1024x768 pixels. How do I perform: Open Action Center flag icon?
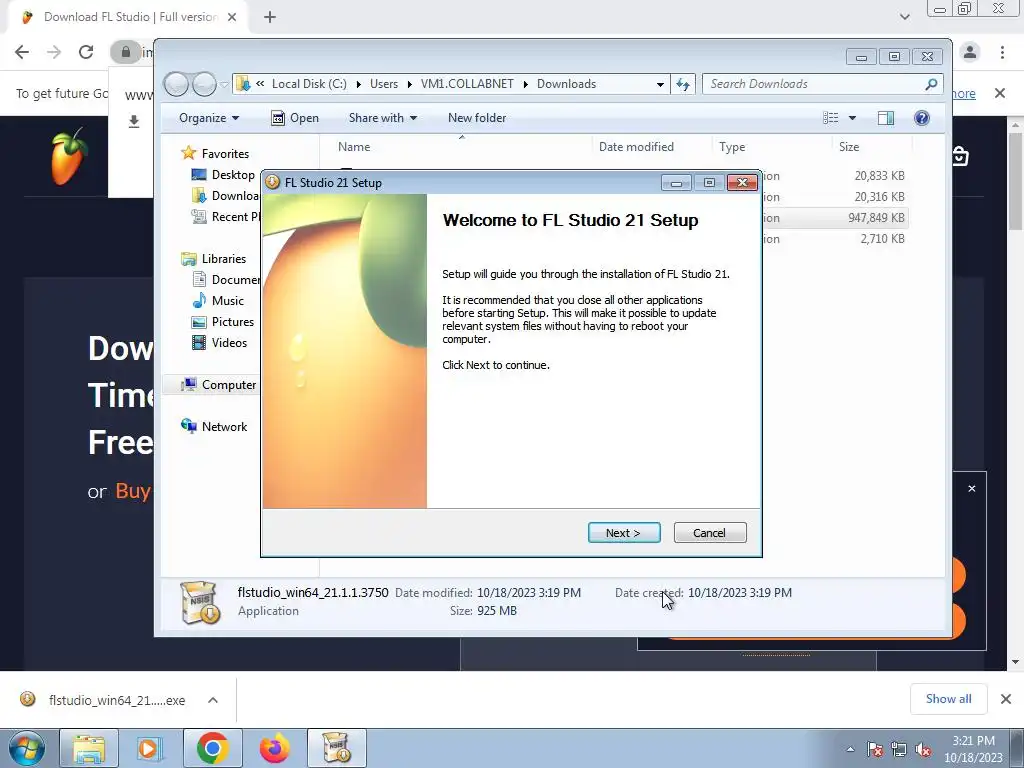click(x=874, y=749)
